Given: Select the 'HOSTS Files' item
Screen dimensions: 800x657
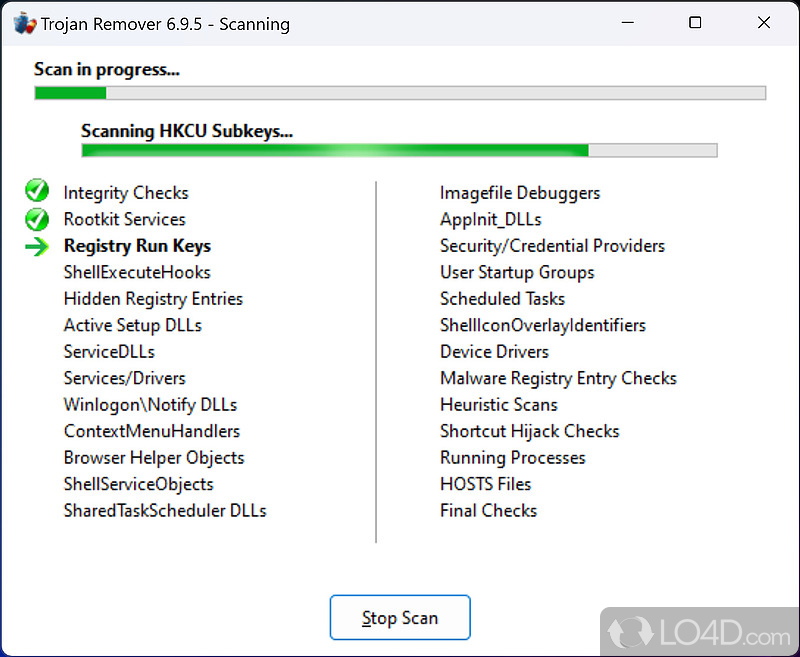Looking at the screenshot, I should tap(486, 485).
